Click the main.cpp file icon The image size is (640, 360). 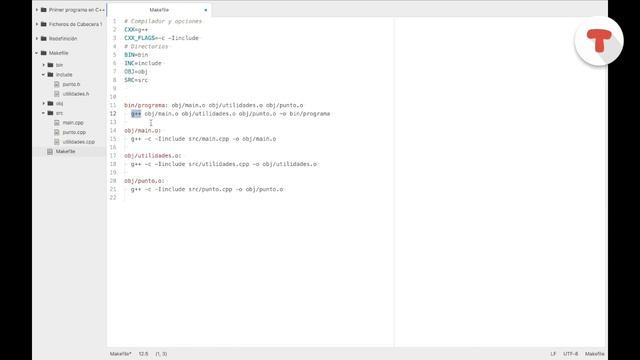coord(57,122)
